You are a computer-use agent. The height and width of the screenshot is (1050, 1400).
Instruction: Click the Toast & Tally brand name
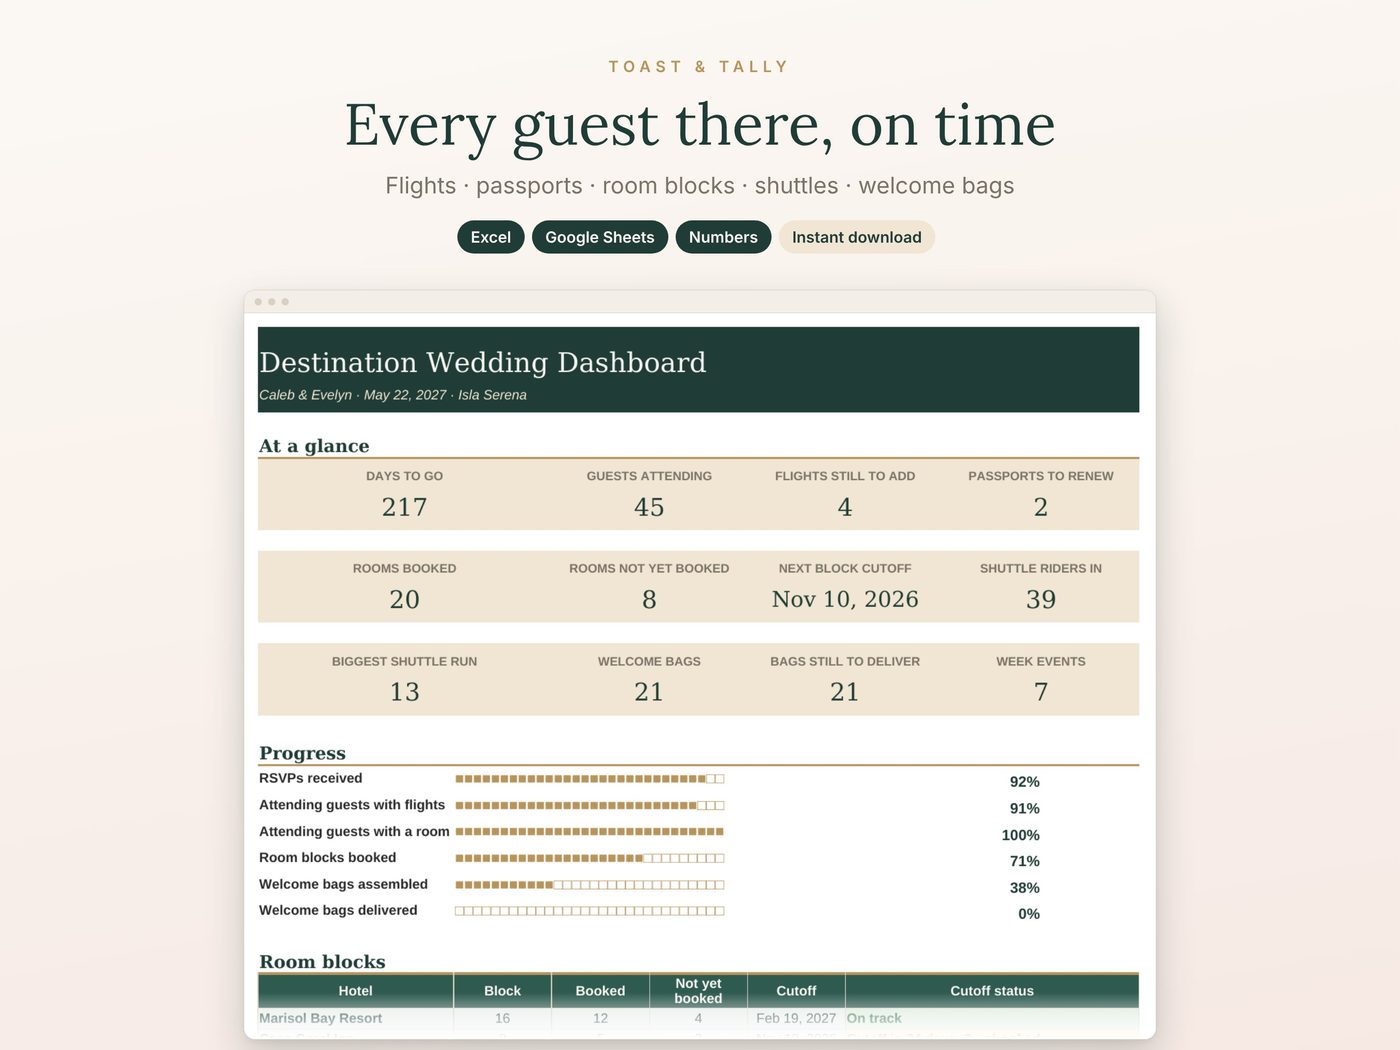(699, 67)
